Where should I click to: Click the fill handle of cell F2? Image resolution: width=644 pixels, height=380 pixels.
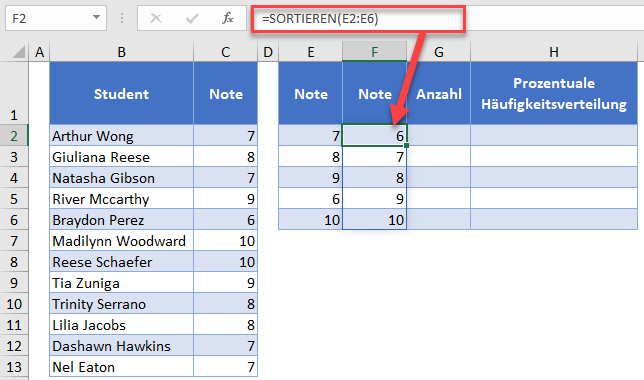pyautogui.click(x=406, y=145)
